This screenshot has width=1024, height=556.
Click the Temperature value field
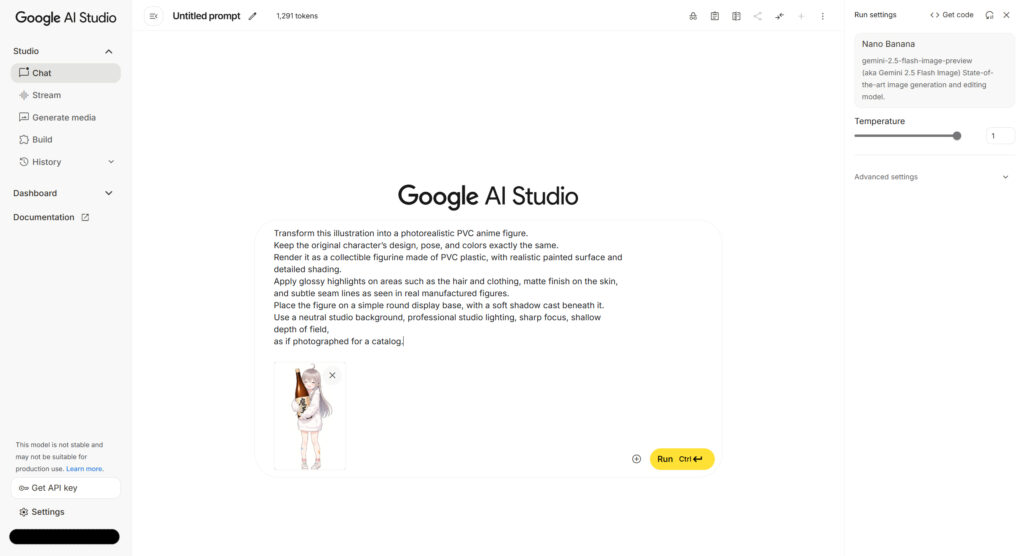pos(1000,136)
